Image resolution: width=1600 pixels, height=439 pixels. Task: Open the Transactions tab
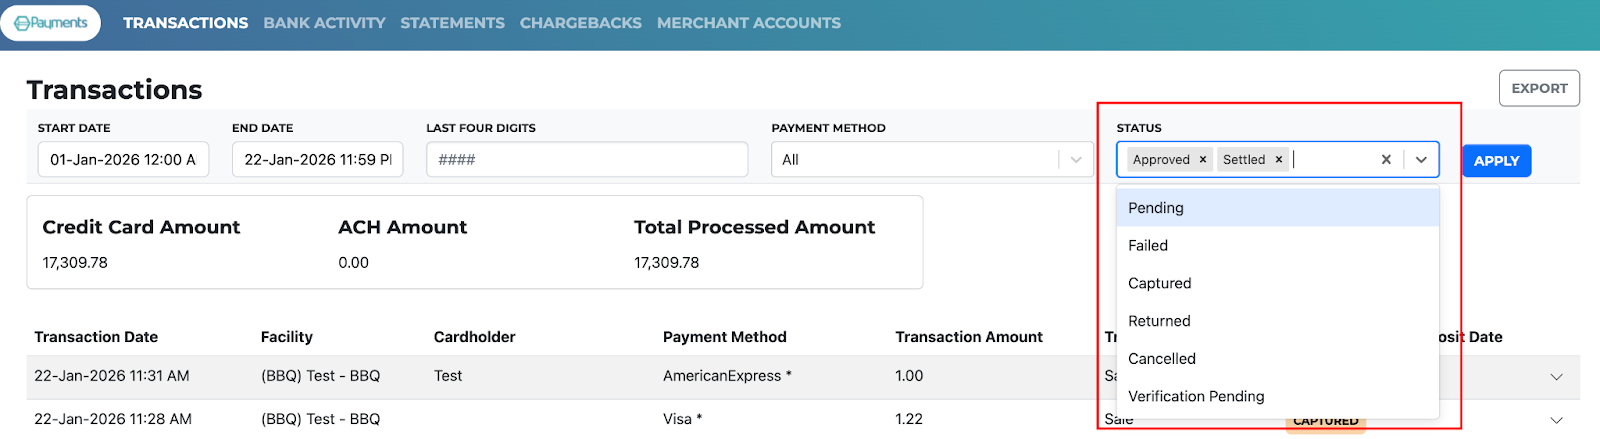coord(186,23)
